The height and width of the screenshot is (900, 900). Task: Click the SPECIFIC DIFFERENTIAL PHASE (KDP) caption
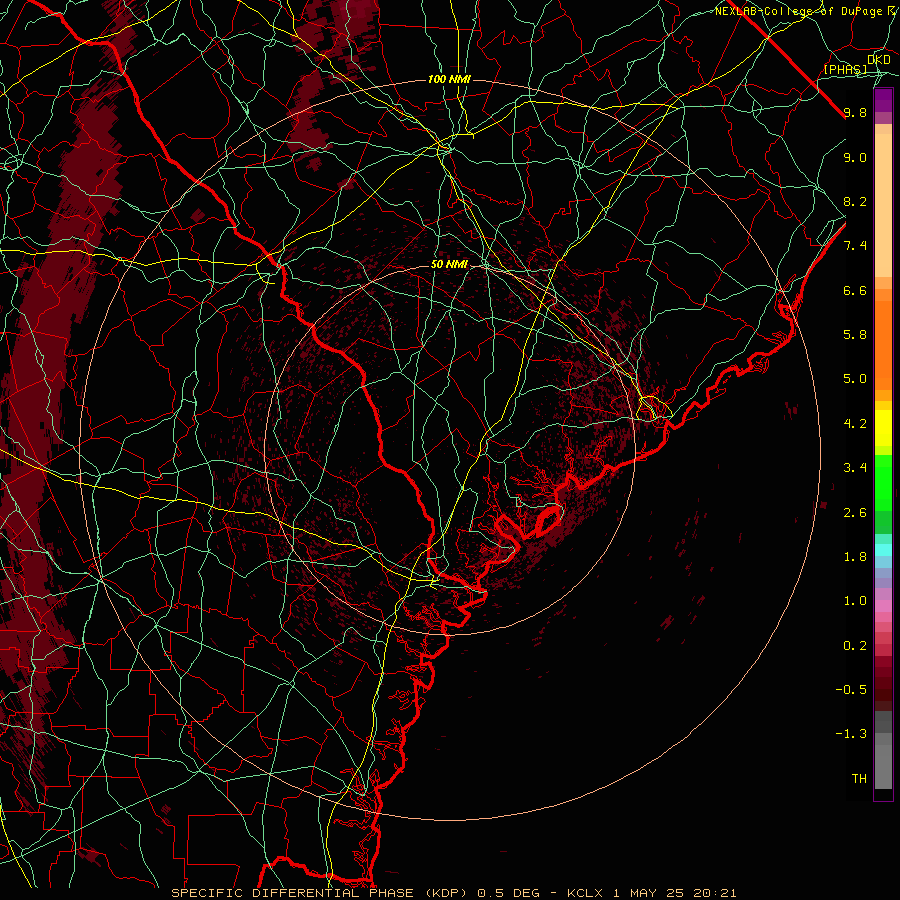click(319, 893)
